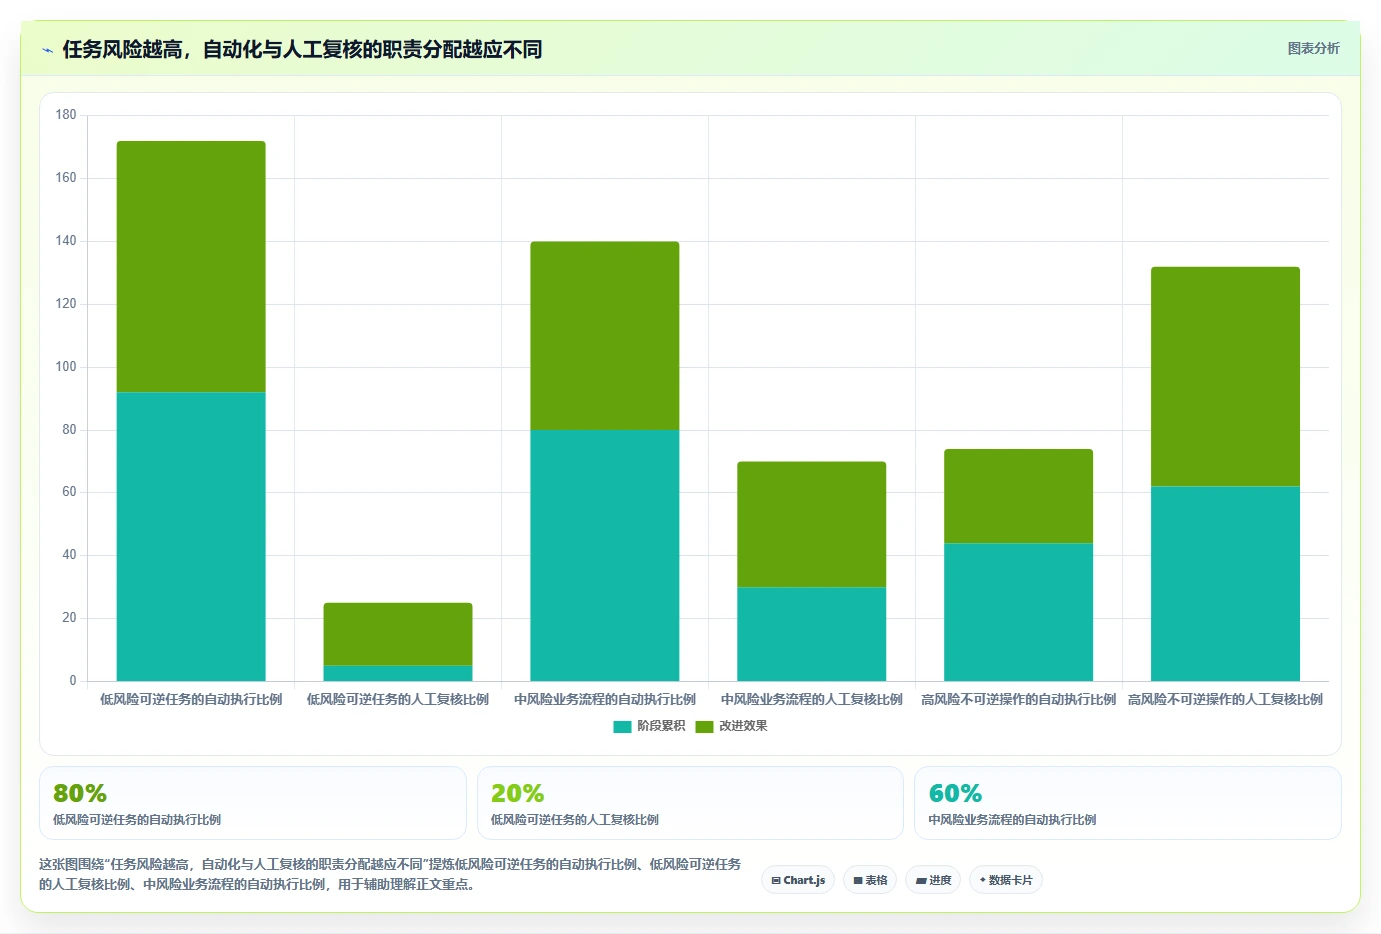
Task: Click the 阶段累积 legend label text
Action: [661, 726]
